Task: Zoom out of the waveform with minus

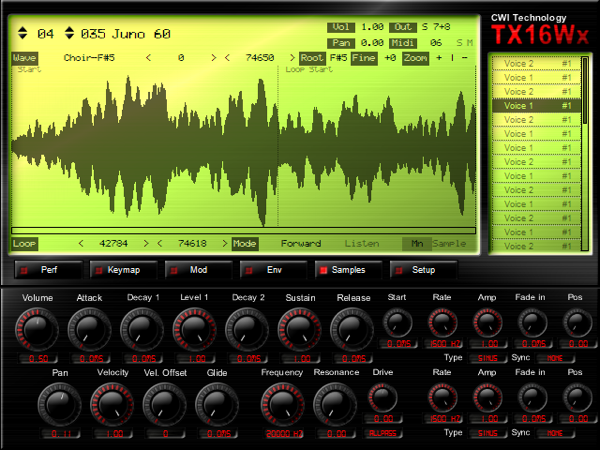Action: (465, 58)
